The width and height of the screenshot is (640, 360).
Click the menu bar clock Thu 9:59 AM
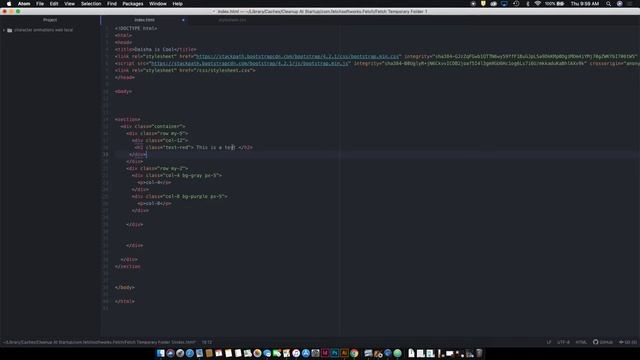coord(584,4)
